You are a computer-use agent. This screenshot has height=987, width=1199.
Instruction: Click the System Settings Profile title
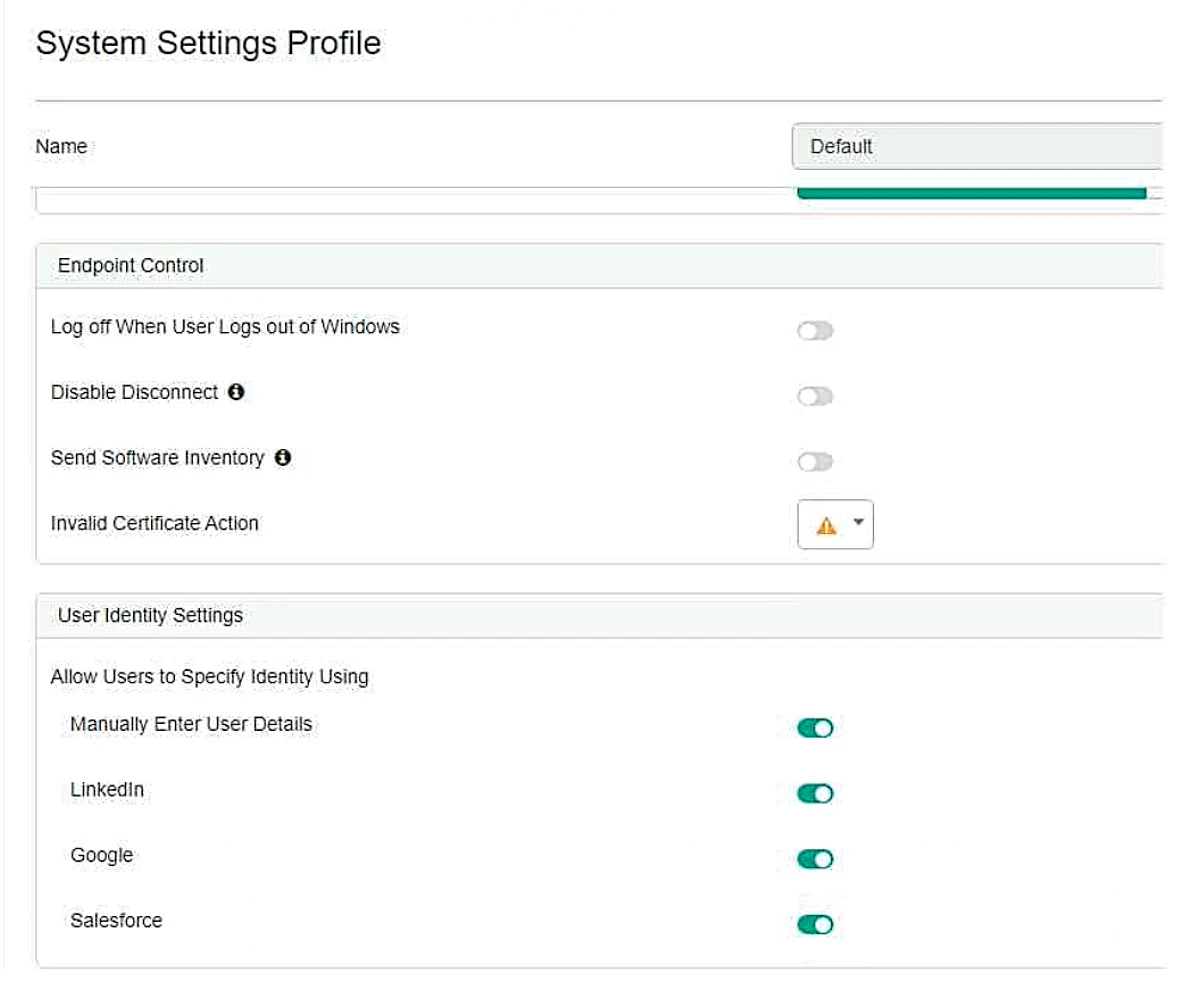(x=208, y=43)
